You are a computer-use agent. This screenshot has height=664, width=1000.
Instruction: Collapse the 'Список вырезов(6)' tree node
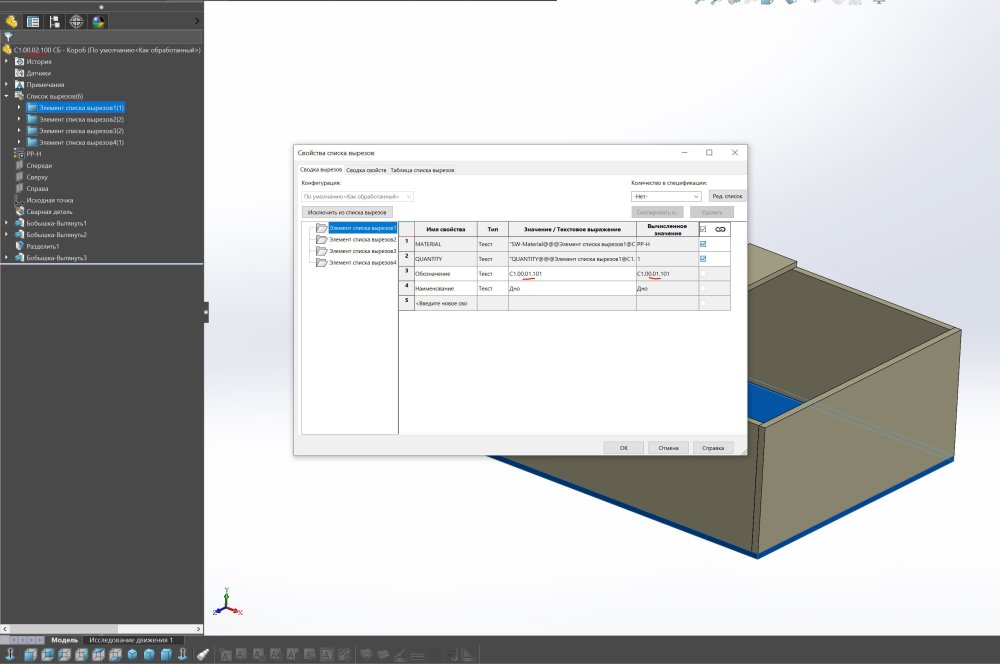[7, 96]
